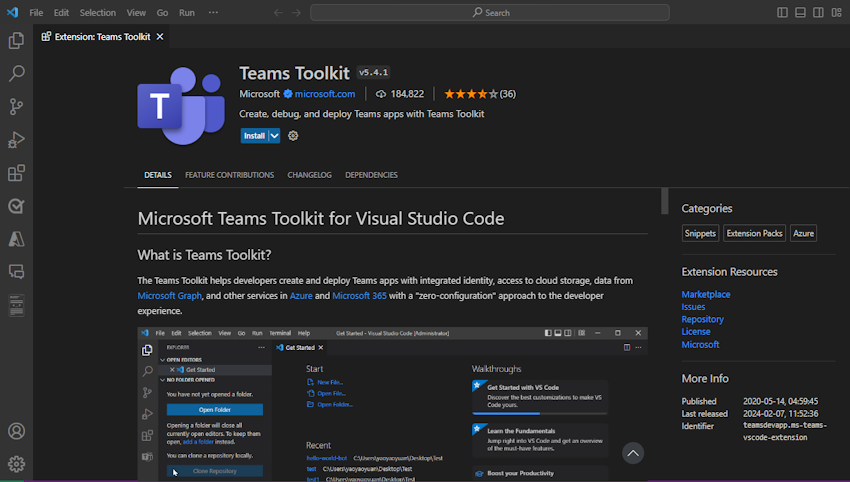Click the extension settings gear beside Install

pyautogui.click(x=293, y=136)
